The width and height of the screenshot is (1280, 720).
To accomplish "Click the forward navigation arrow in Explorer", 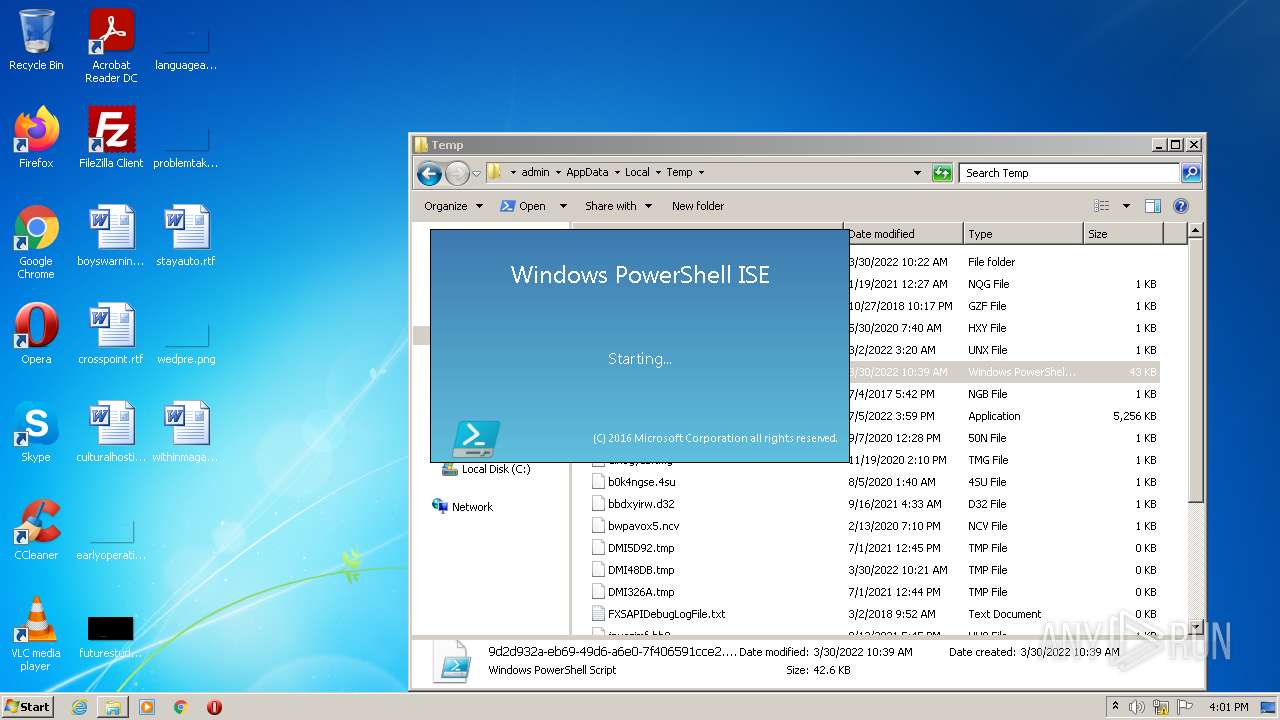I will tap(457, 173).
